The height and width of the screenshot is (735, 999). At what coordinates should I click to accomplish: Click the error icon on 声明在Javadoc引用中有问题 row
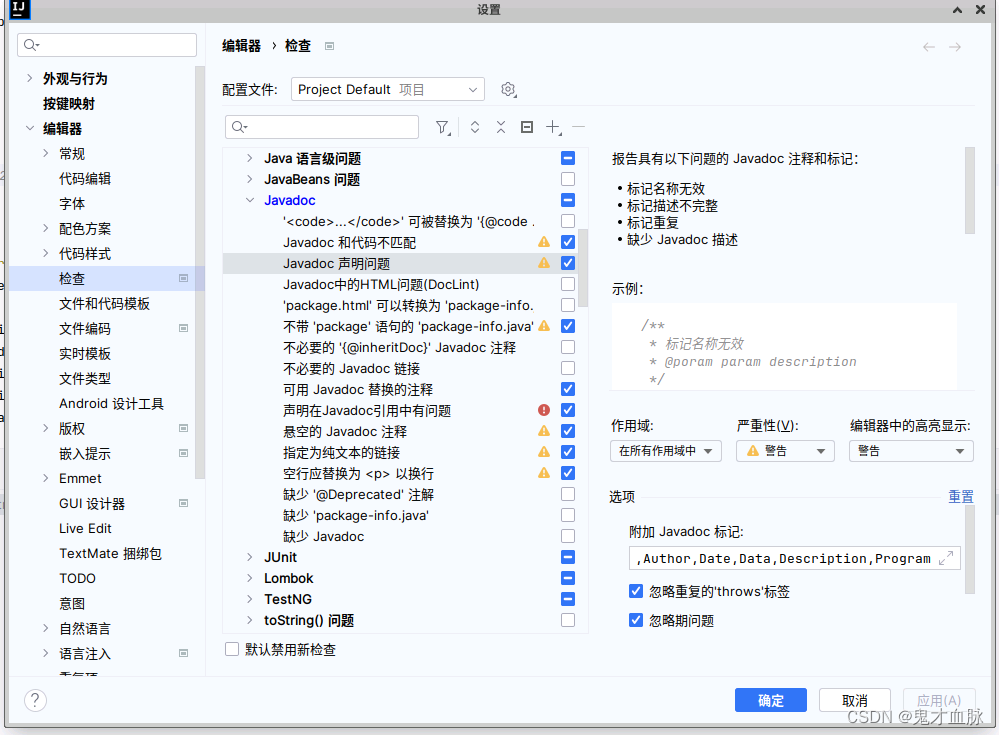point(543,410)
